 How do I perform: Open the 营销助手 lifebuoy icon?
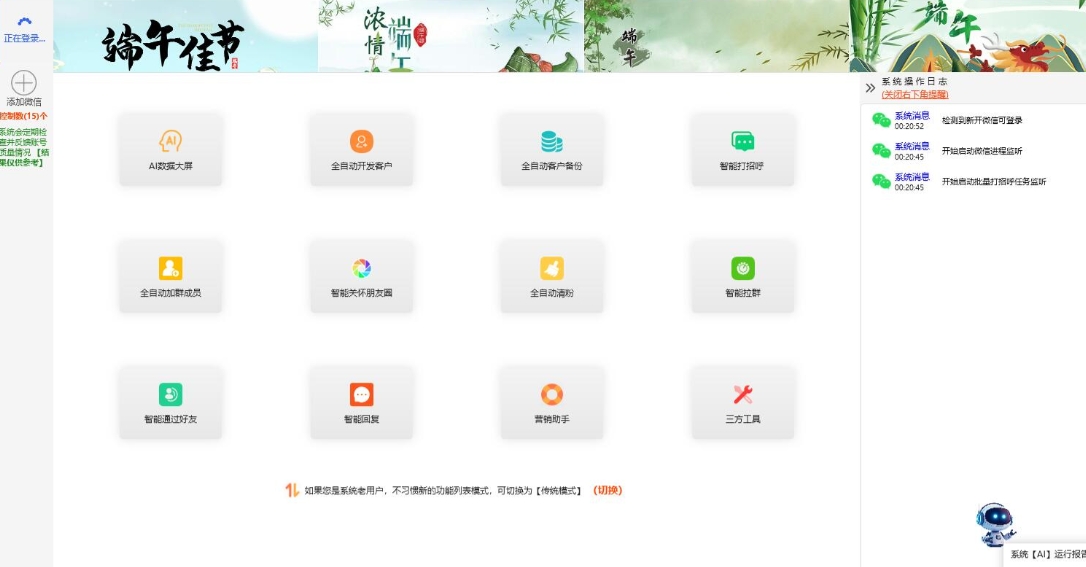(x=552, y=402)
